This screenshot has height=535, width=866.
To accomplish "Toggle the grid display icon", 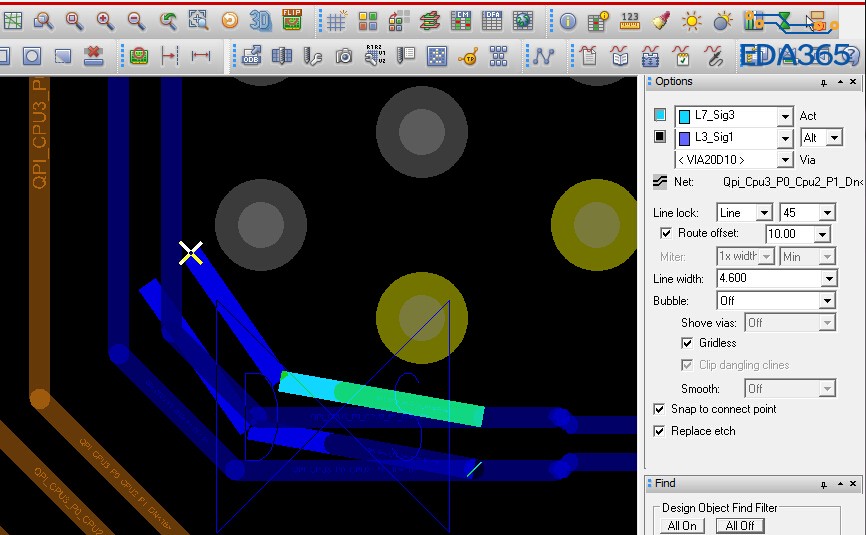I will point(337,20).
